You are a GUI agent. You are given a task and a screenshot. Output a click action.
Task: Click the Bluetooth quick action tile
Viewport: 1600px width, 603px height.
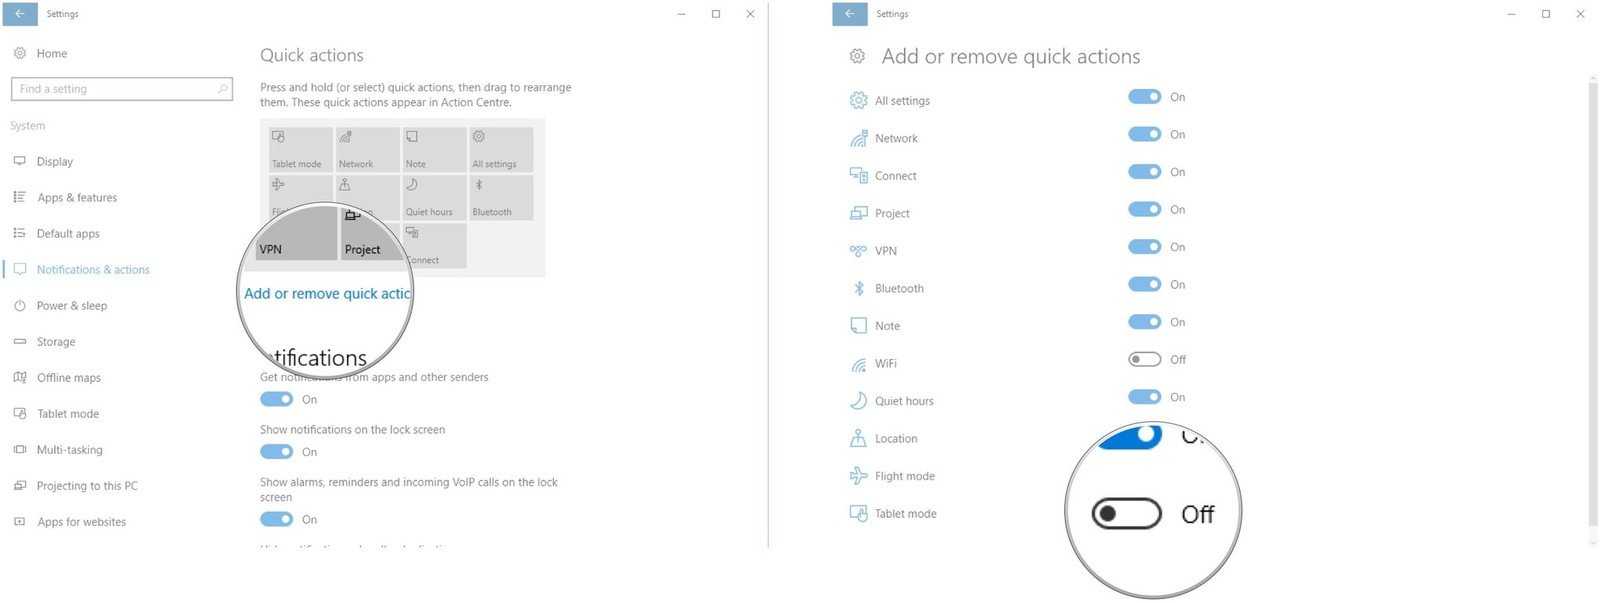[x=501, y=197]
